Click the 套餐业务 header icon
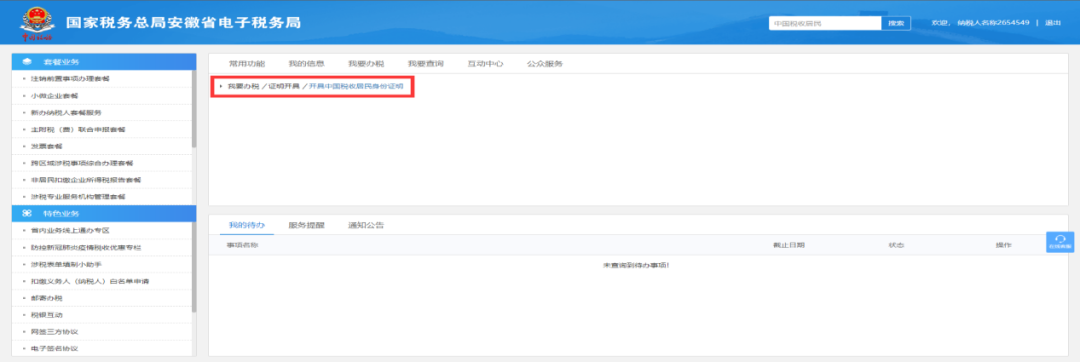The image size is (1080, 362). tap(27, 62)
